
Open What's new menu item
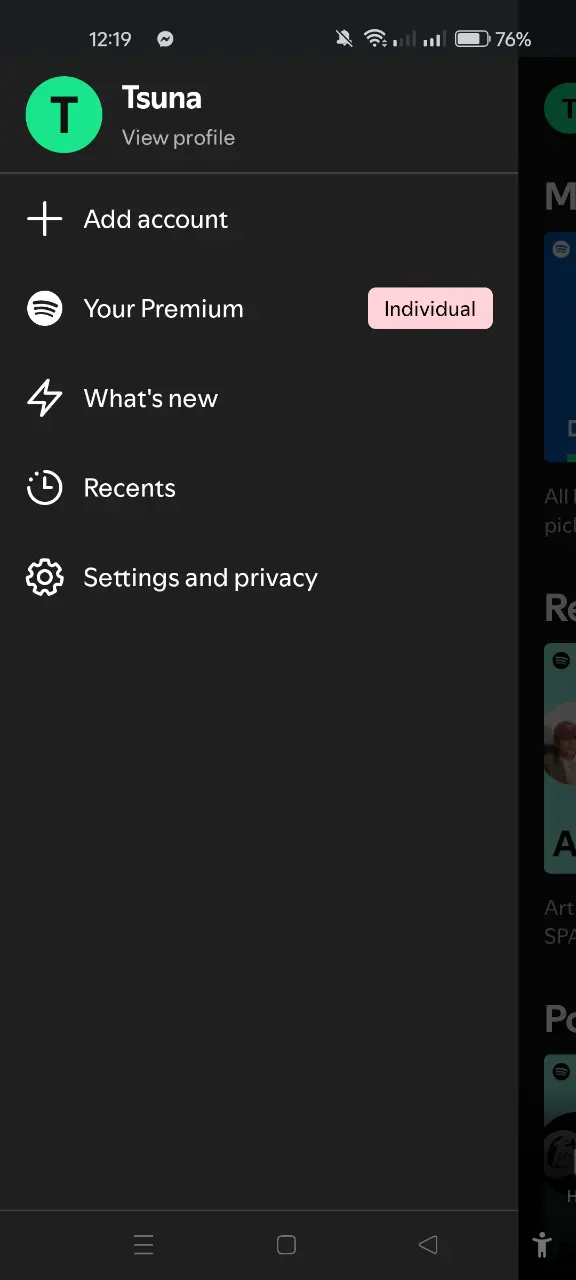(x=259, y=398)
